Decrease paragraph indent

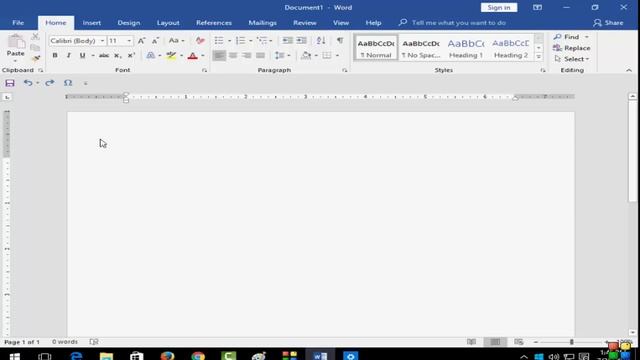pyautogui.click(x=287, y=41)
